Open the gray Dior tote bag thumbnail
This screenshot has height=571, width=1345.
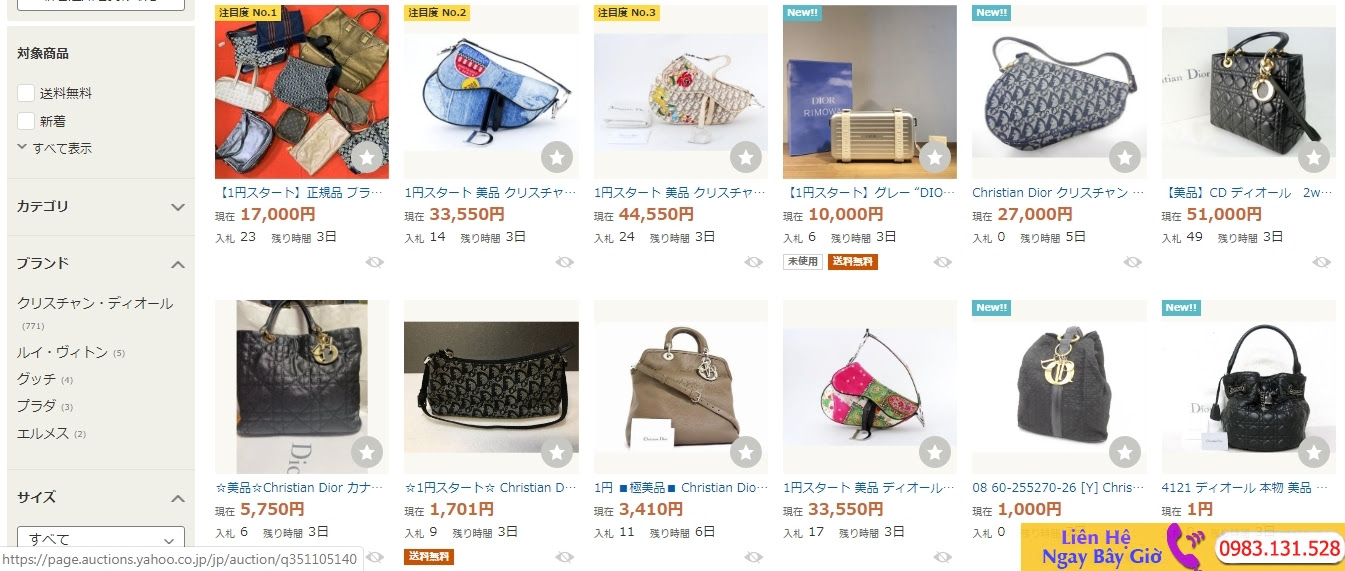pyautogui.click(x=681, y=387)
